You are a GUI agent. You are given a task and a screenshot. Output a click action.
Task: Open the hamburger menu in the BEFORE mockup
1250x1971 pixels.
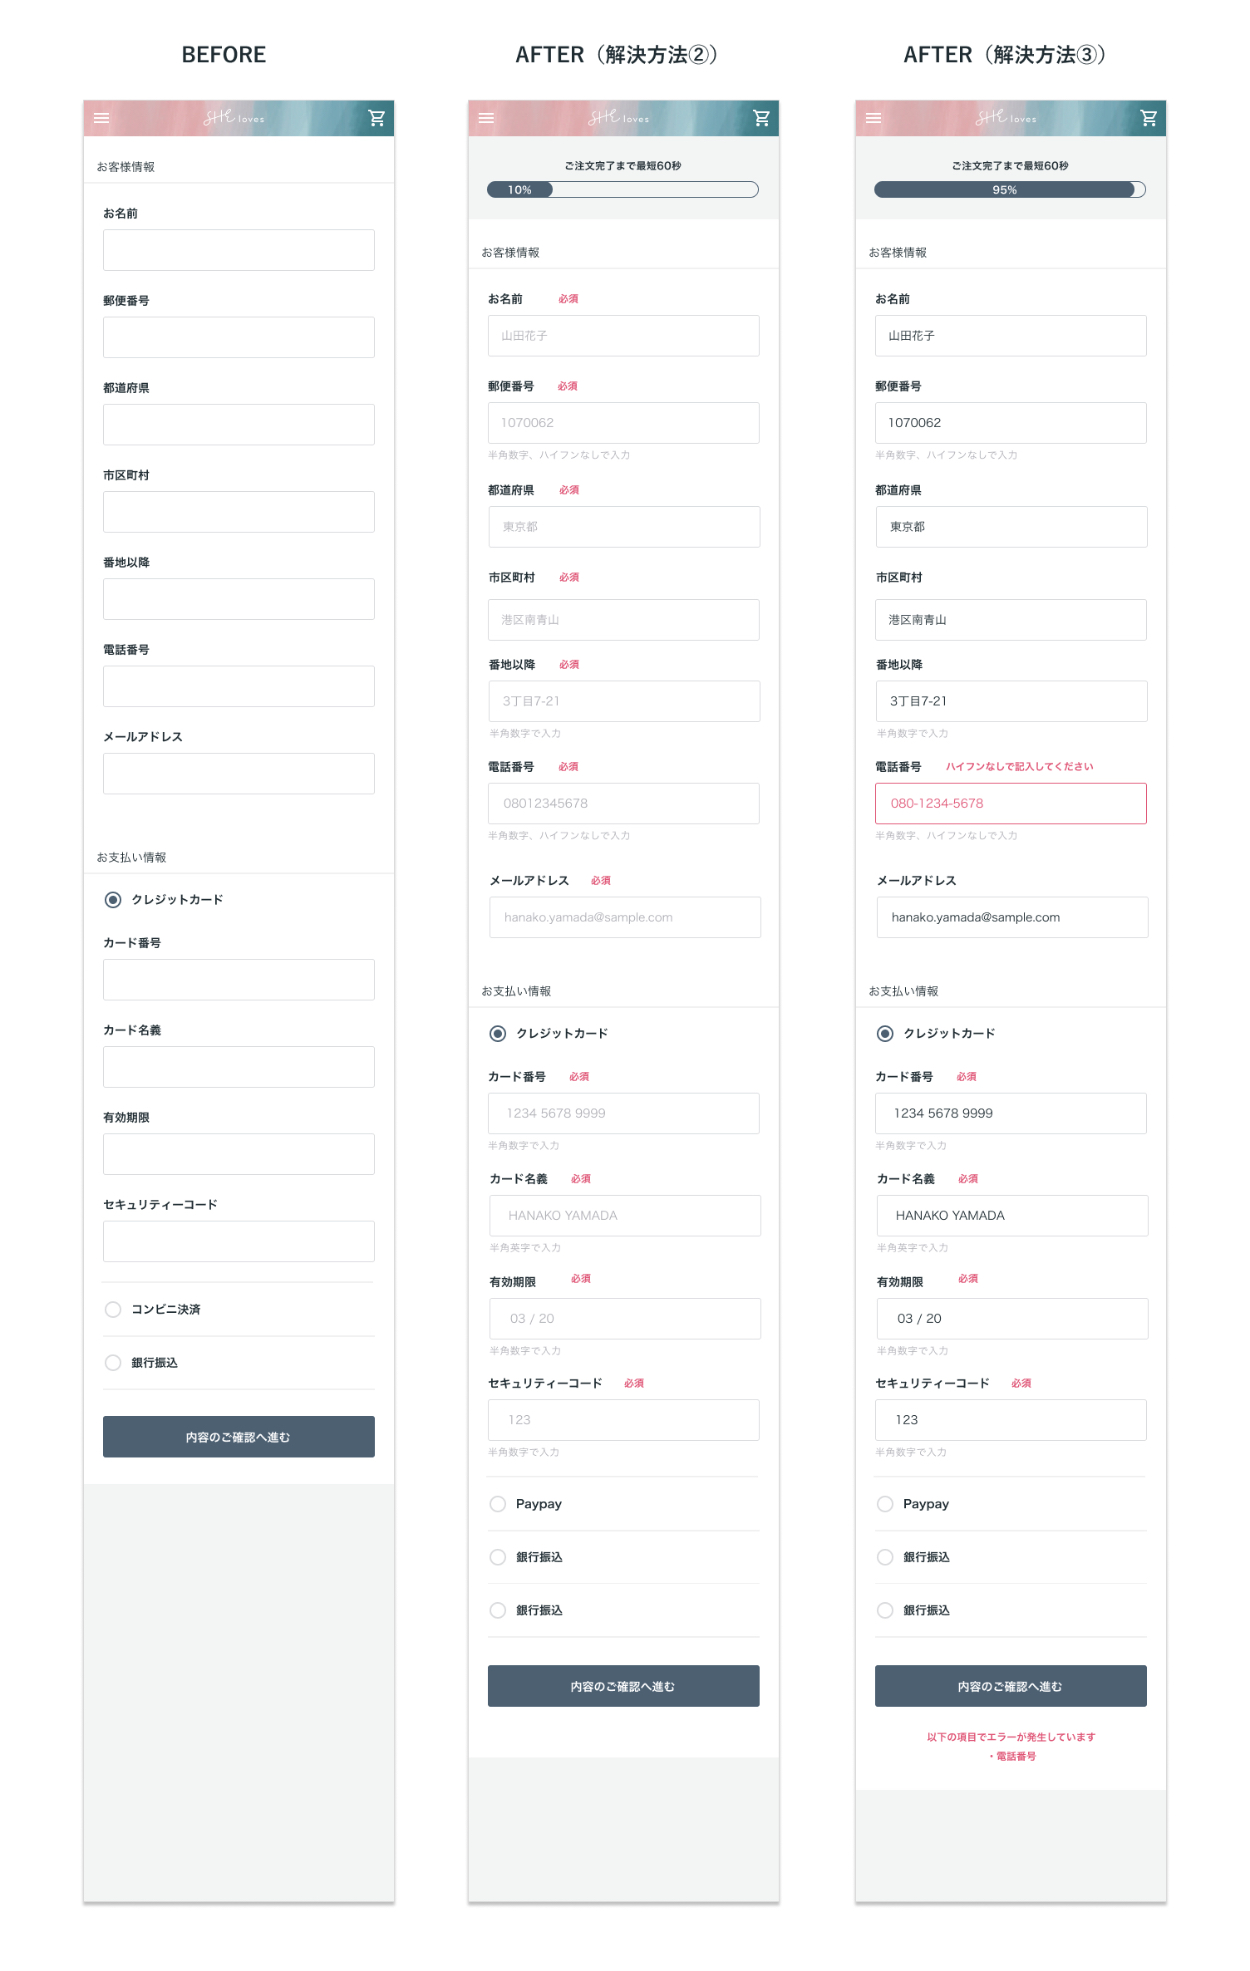coord(101,118)
